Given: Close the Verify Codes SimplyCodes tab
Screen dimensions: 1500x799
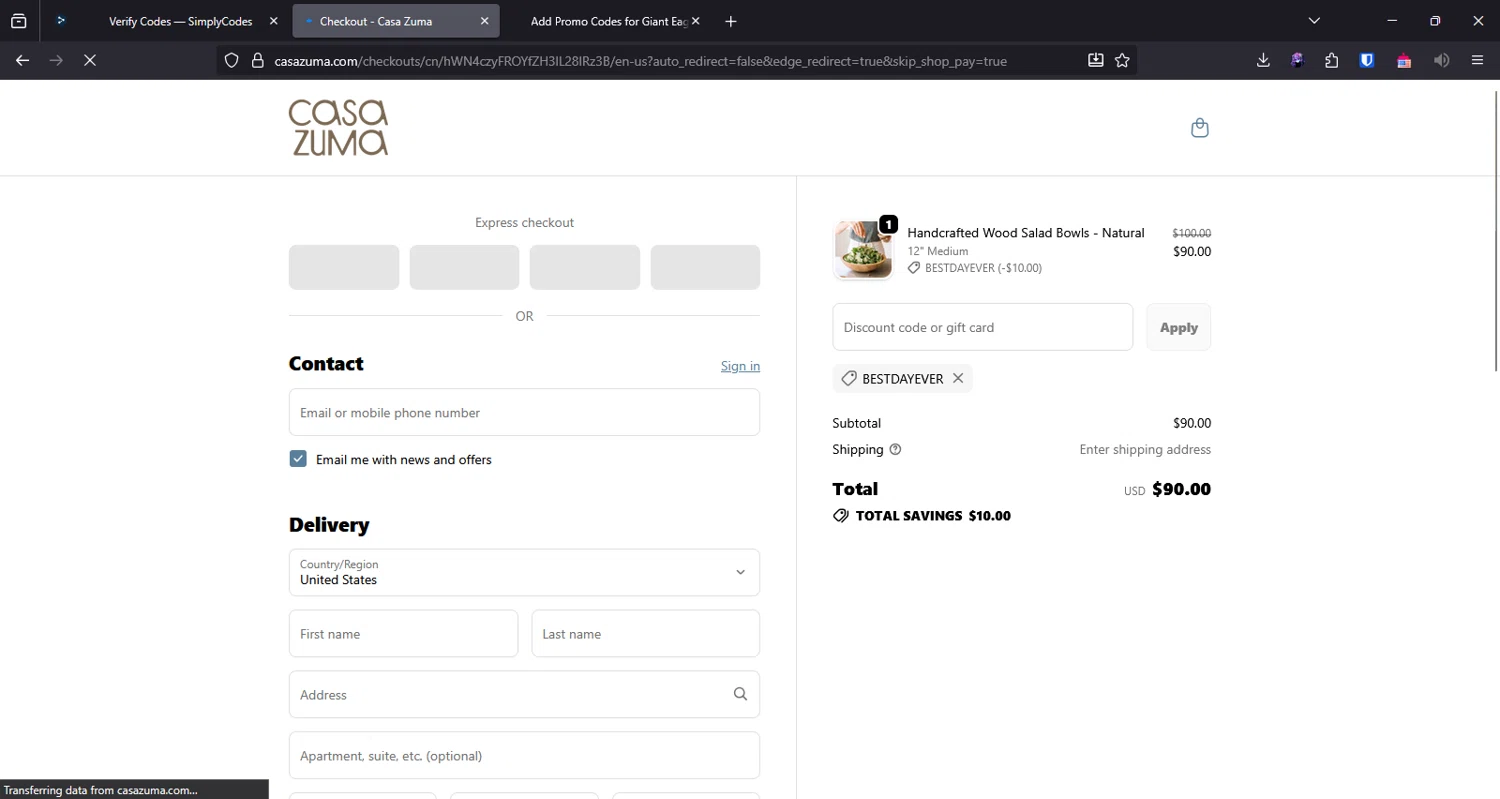Looking at the screenshot, I should [274, 21].
